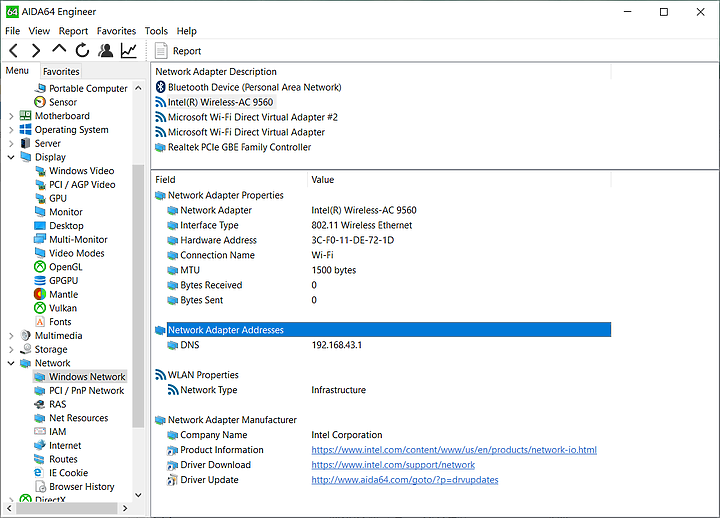Select PCI / PnP Network tree item
This screenshot has height=518, width=720.
86,391
